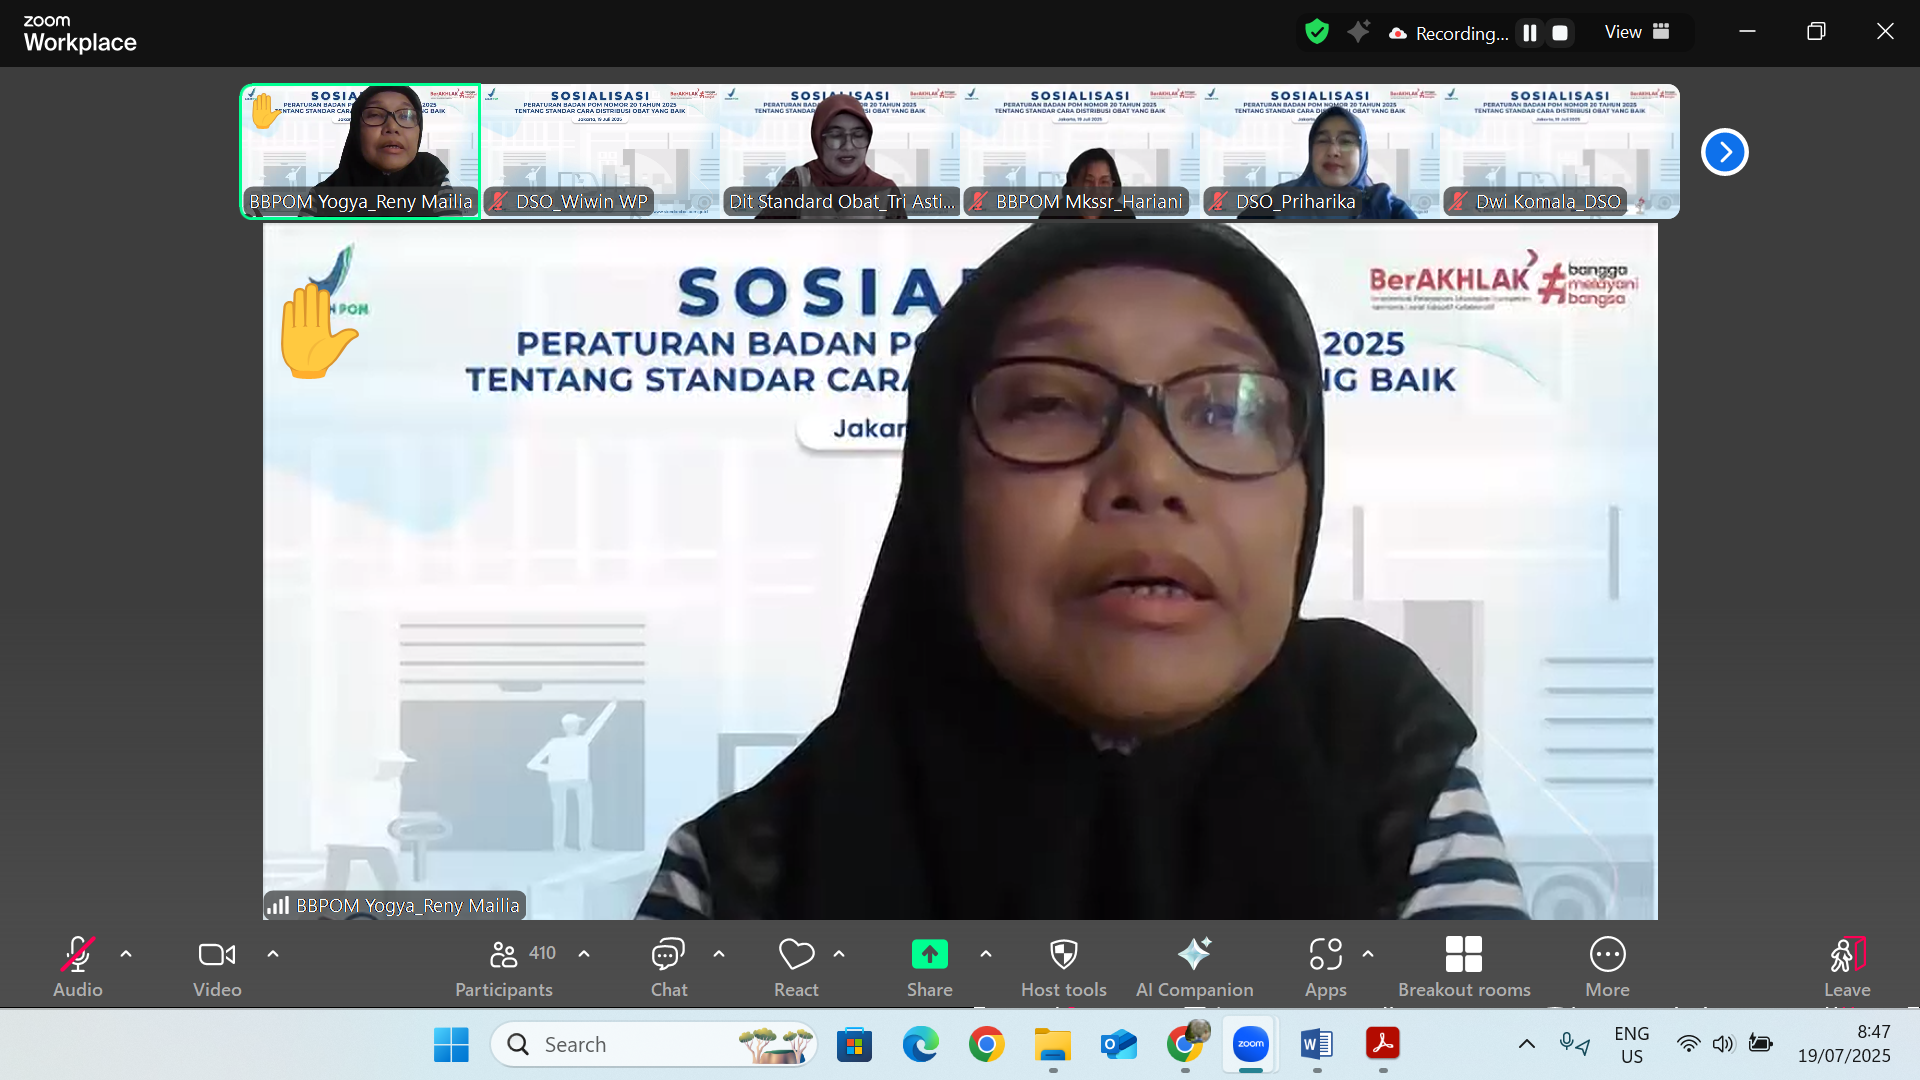Expand audio settings arrow next to Audio

point(126,954)
